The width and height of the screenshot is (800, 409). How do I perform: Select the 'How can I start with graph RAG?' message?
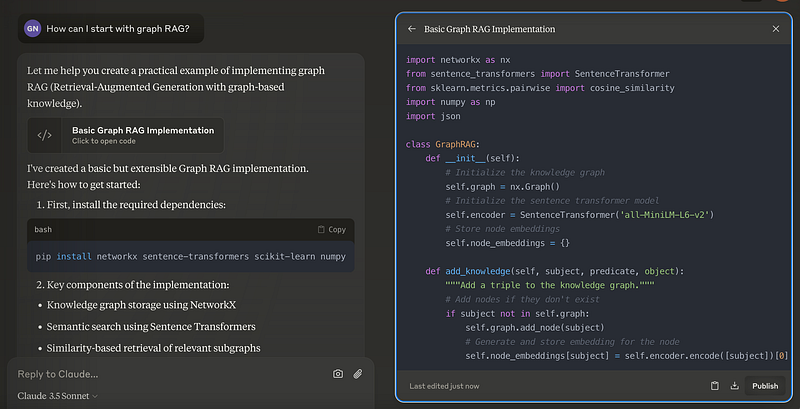point(118,29)
